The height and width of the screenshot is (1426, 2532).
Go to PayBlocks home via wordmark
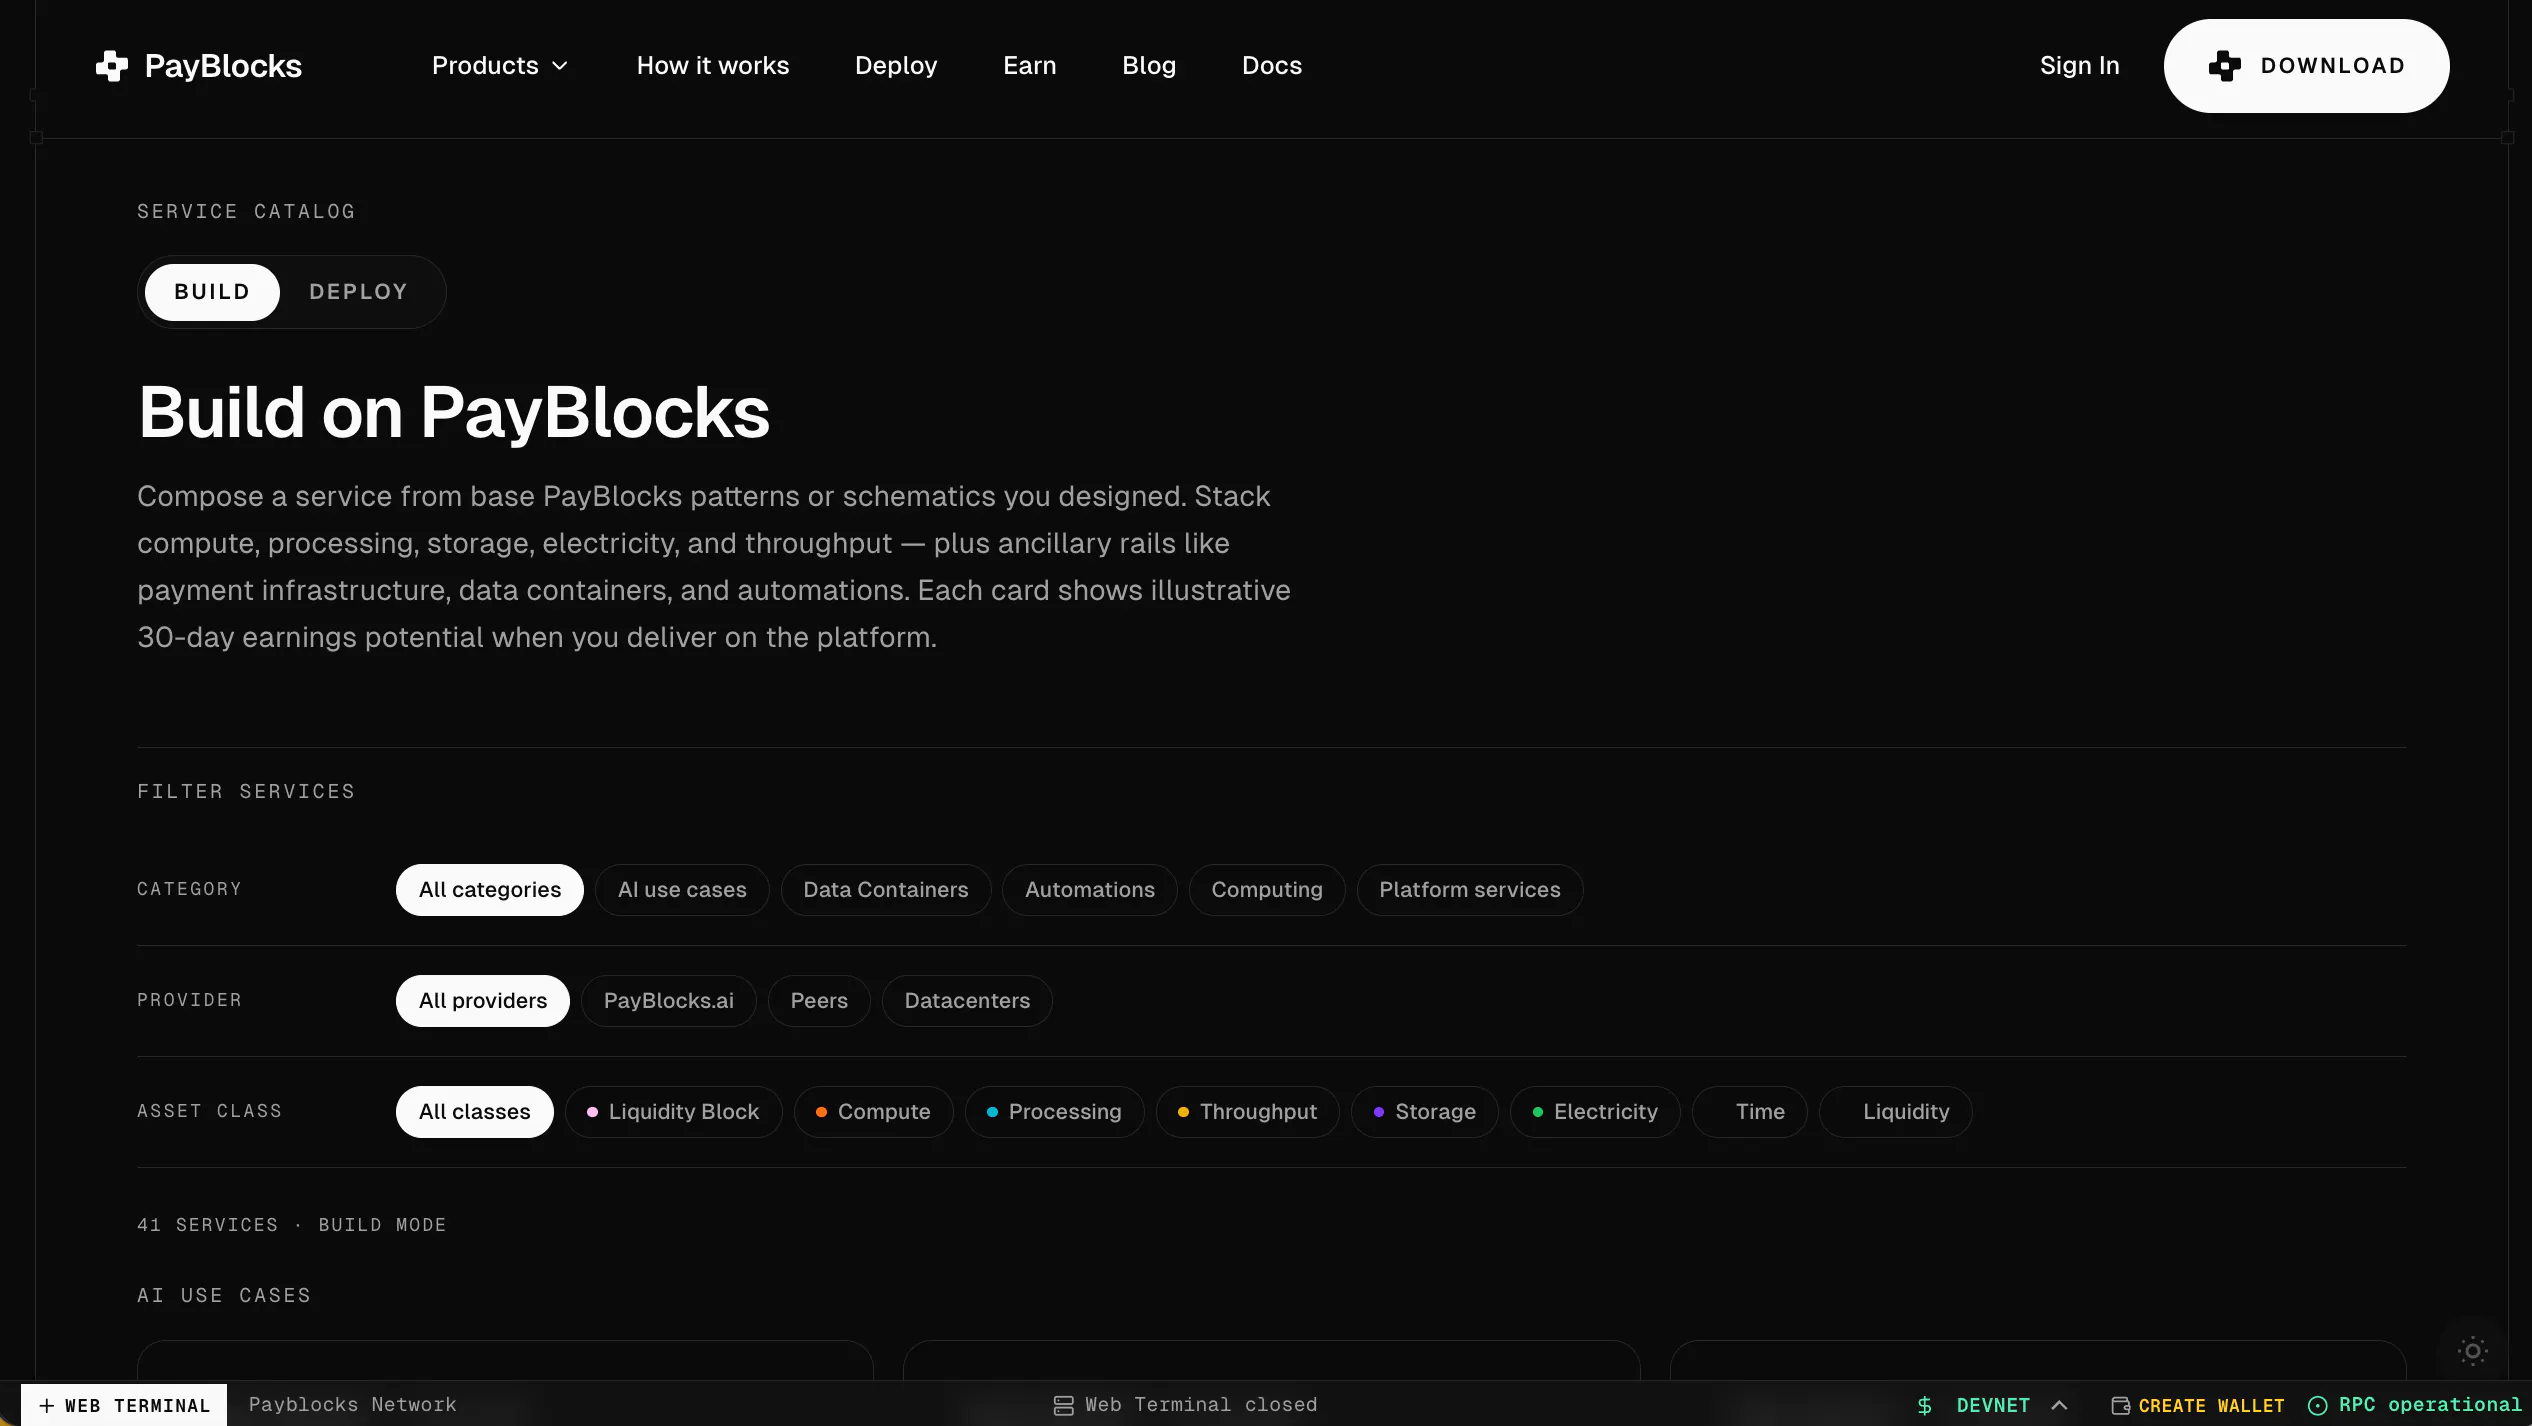[223, 66]
